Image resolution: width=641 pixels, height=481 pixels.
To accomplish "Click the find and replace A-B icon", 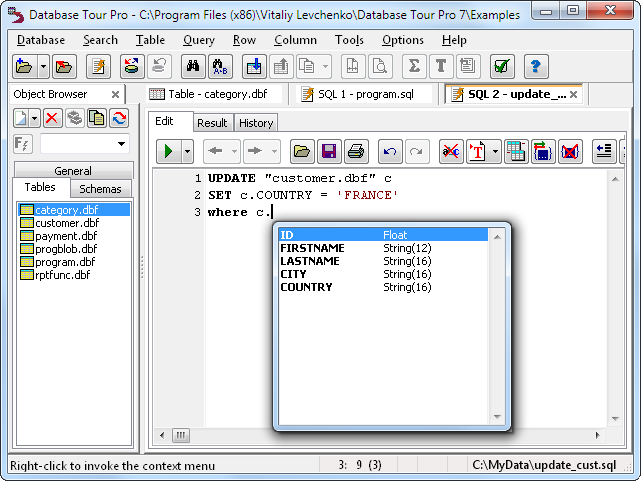I will coord(220,66).
